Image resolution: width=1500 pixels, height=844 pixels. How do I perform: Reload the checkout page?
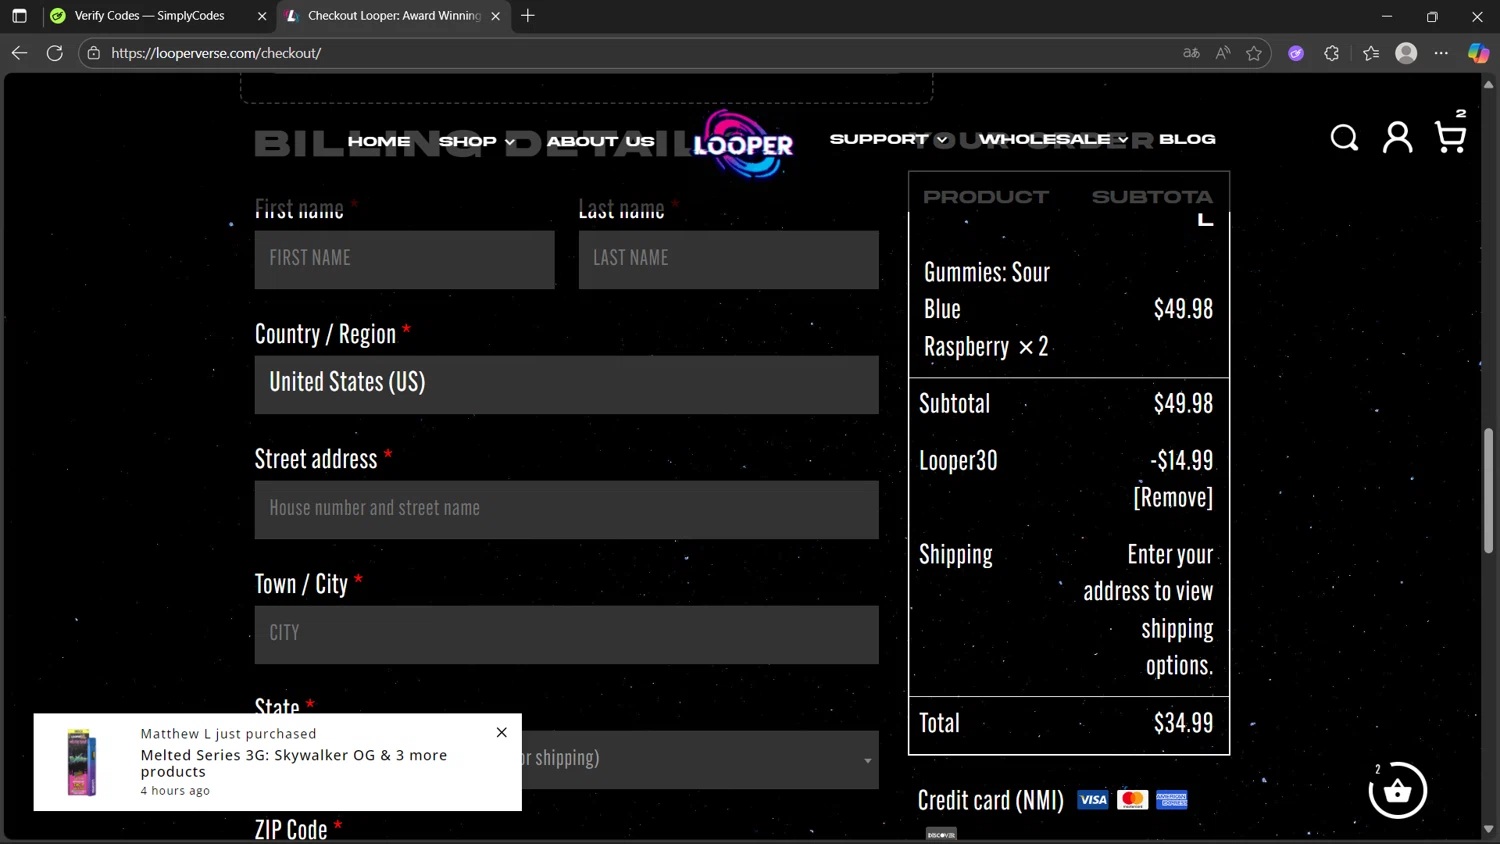point(55,53)
